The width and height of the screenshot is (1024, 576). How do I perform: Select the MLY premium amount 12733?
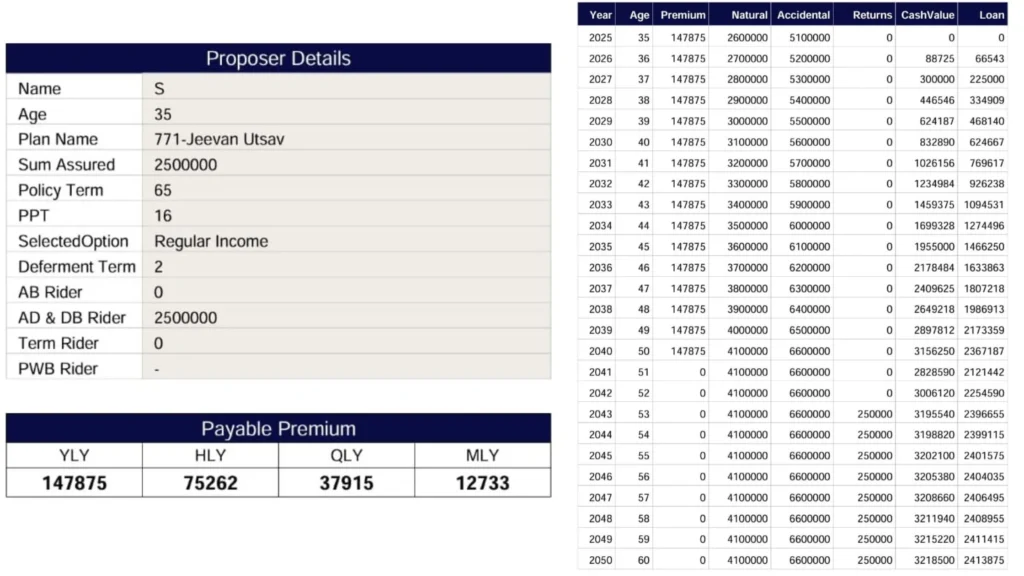pyautogui.click(x=482, y=483)
